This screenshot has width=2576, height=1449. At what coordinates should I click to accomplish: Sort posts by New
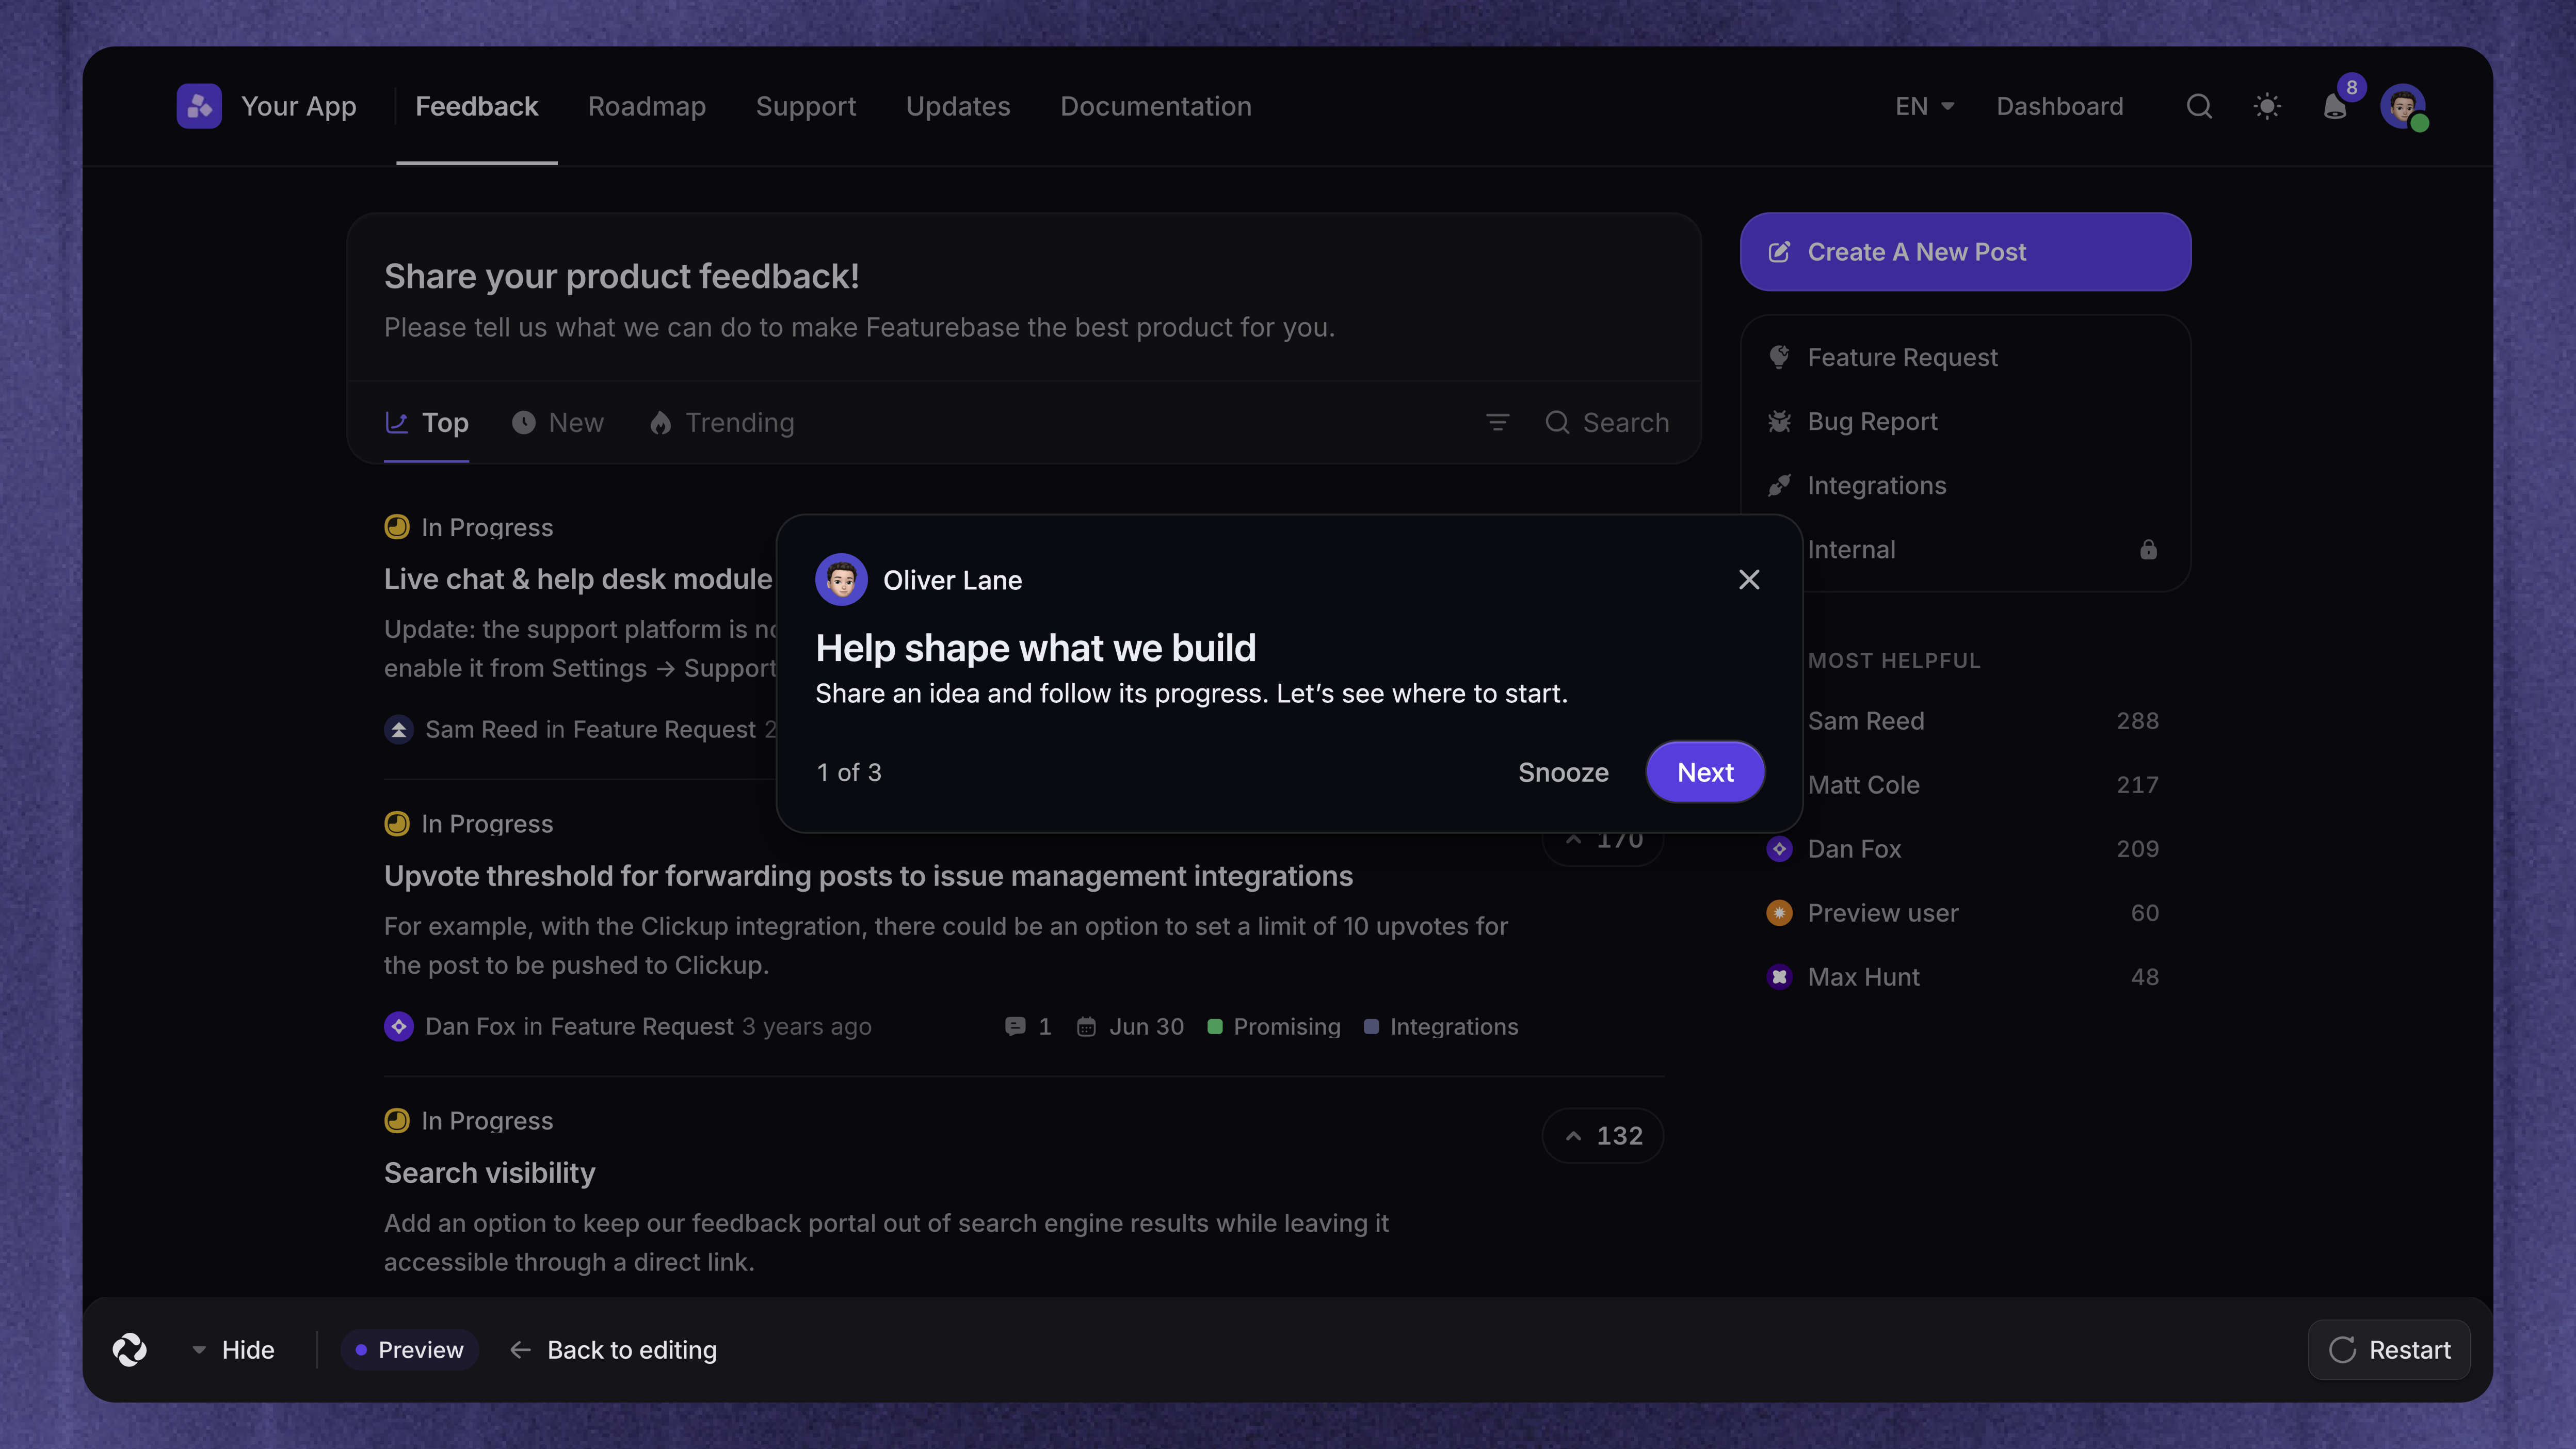point(557,422)
